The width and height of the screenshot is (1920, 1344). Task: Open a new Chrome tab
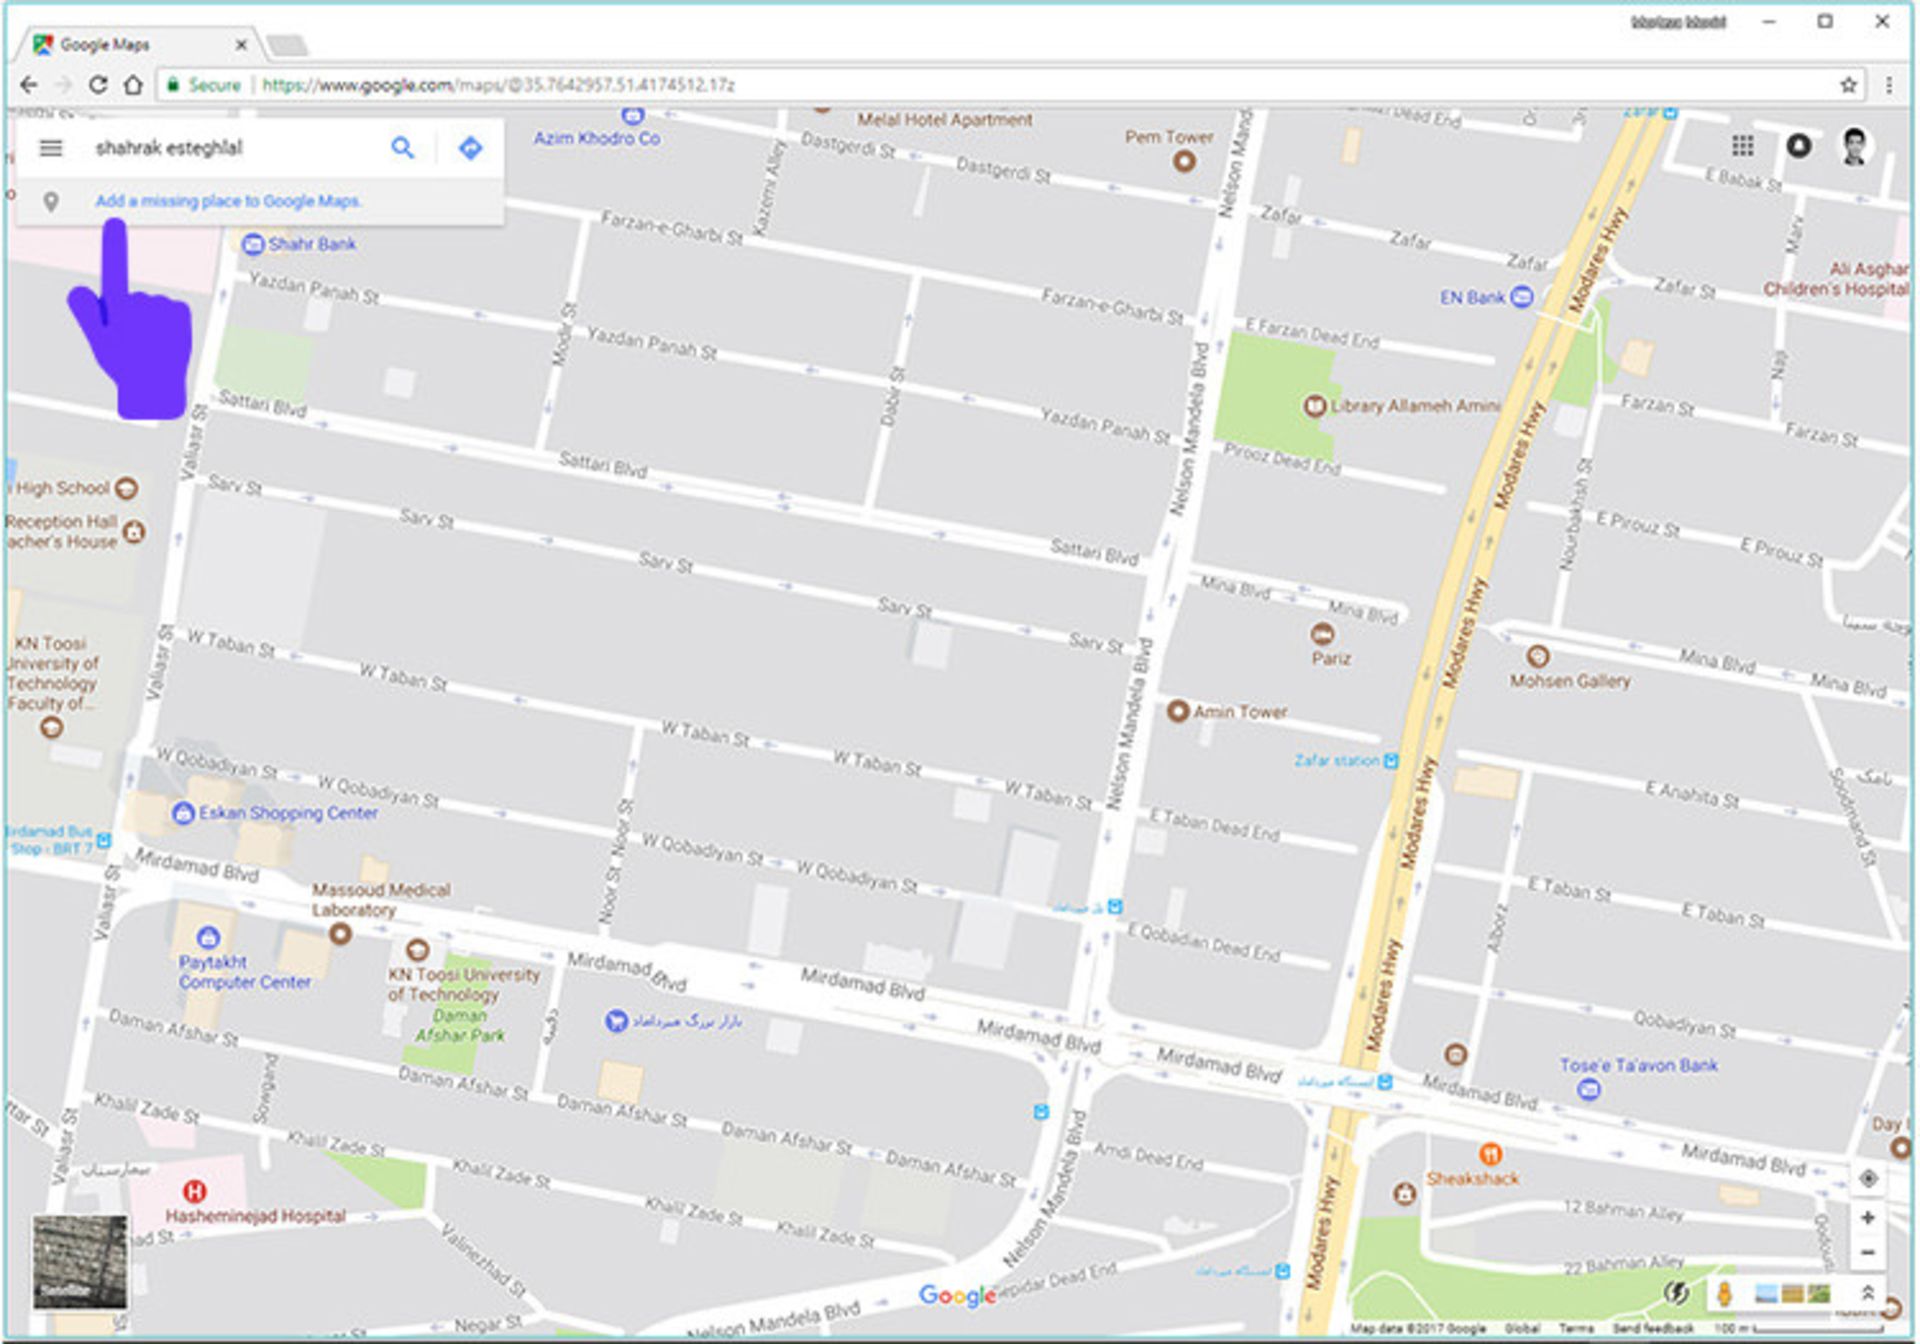coord(287,45)
